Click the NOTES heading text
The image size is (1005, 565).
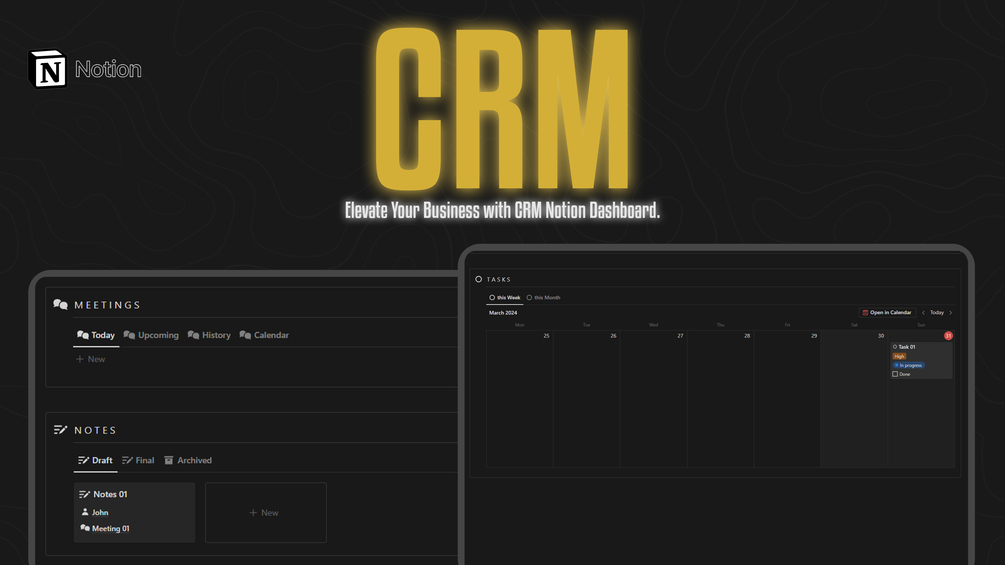coord(95,430)
